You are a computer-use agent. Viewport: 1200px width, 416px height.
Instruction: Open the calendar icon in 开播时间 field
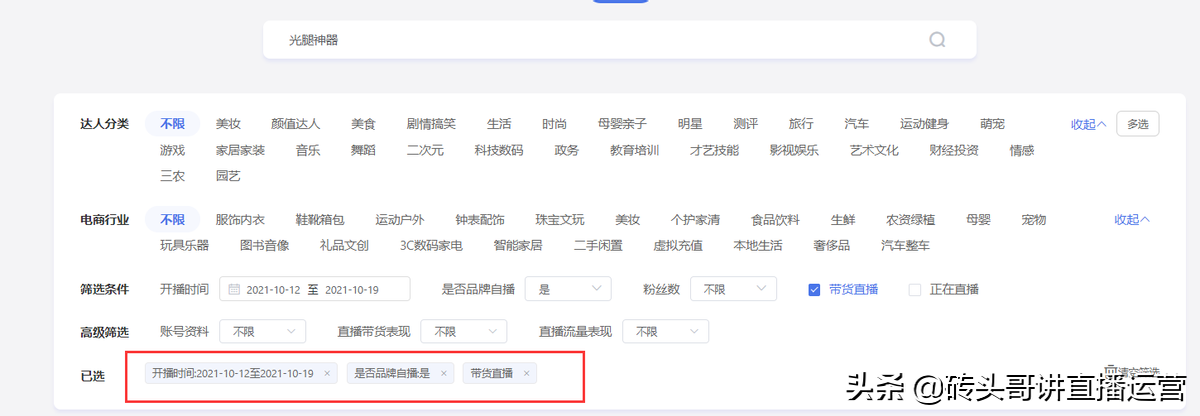click(234, 289)
